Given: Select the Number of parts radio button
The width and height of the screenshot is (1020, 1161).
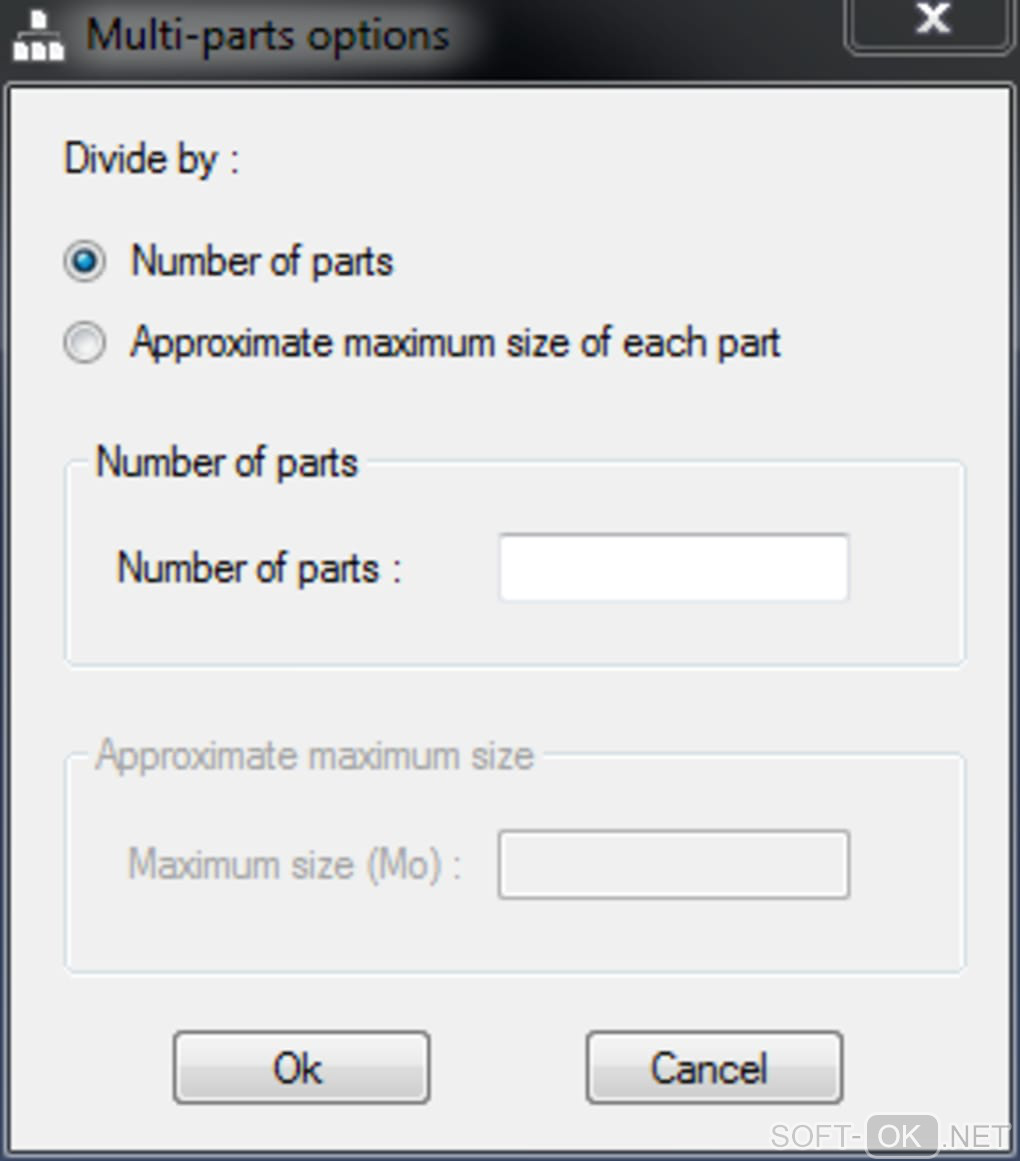Looking at the screenshot, I should (x=84, y=263).
